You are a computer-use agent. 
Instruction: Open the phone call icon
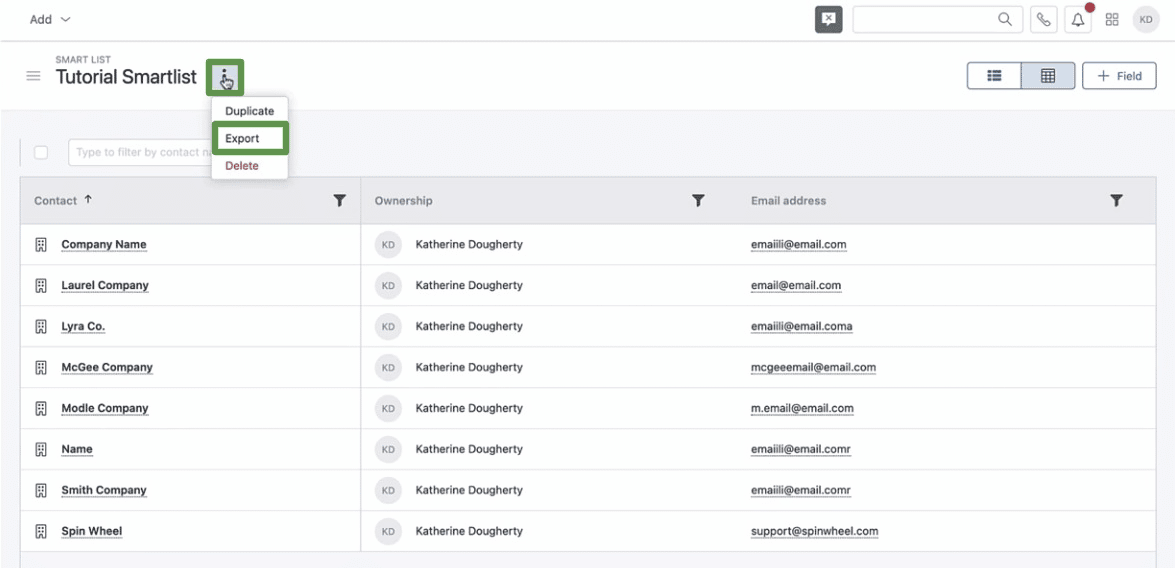coord(1044,19)
